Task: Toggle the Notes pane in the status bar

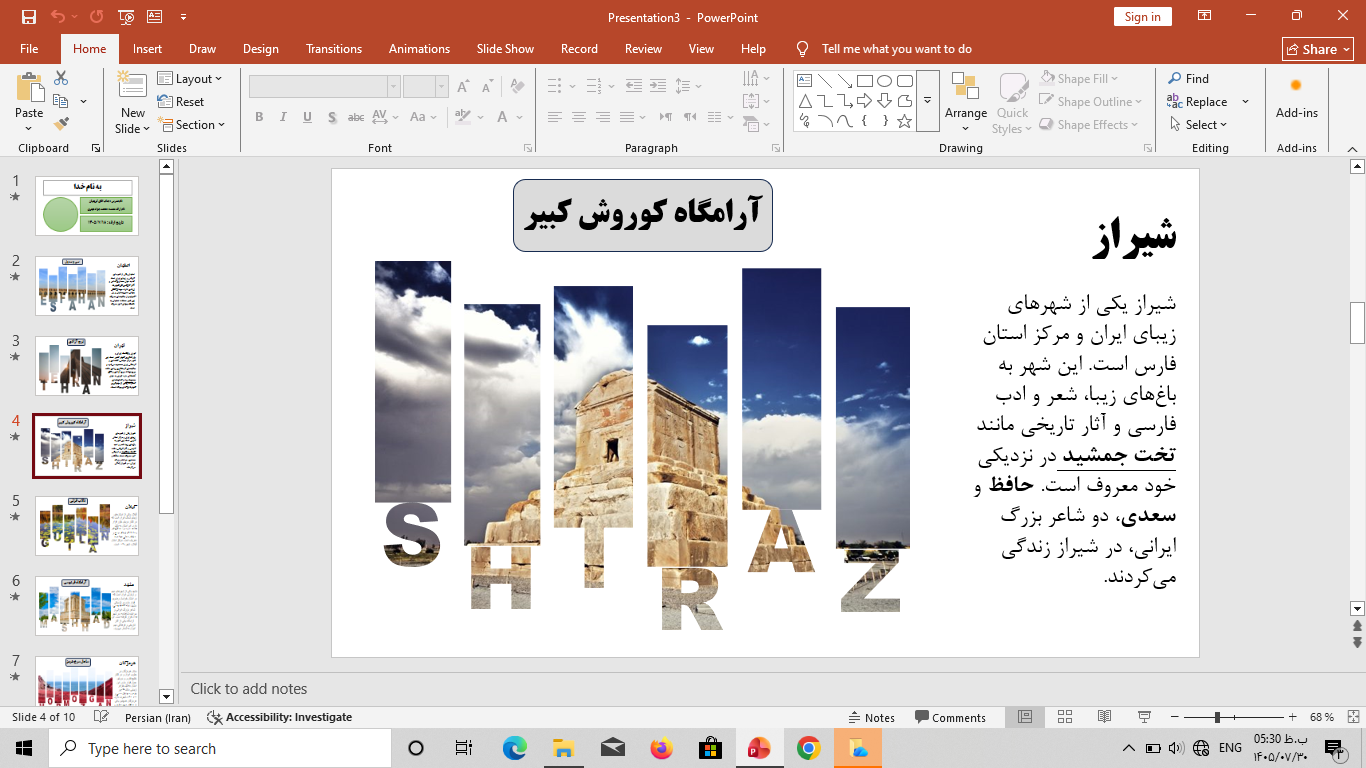Action: tap(871, 717)
